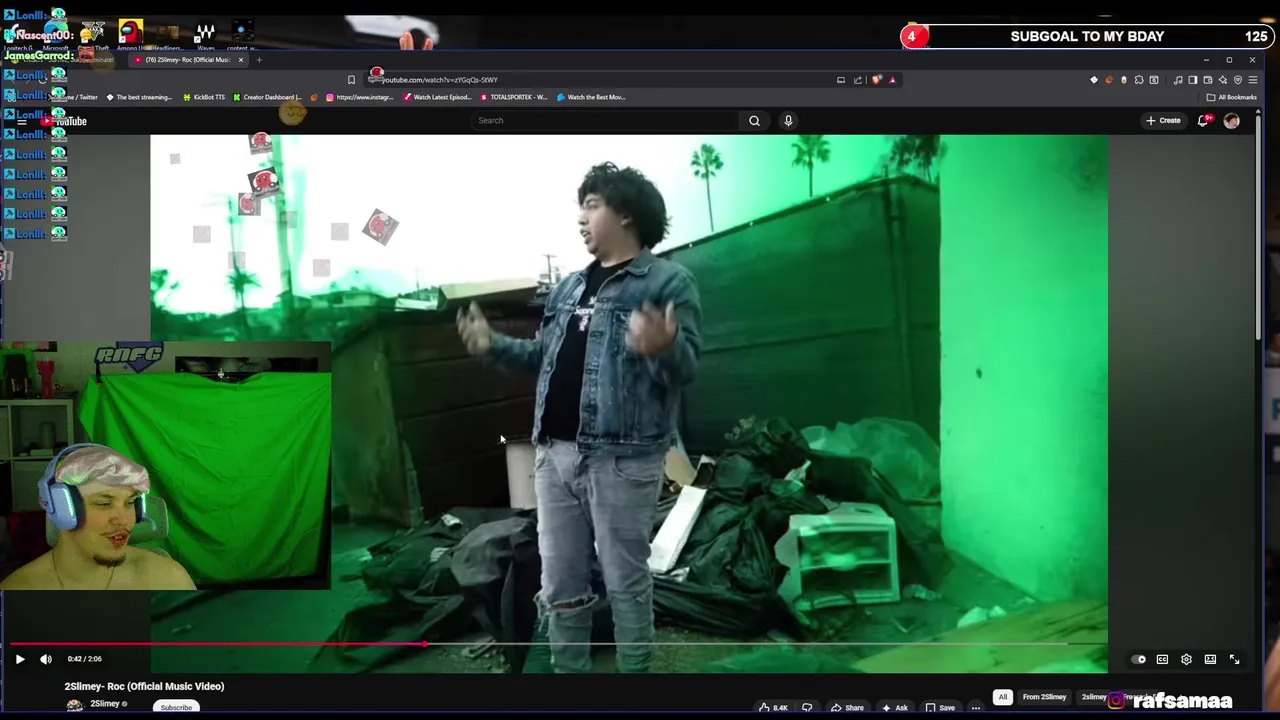Click the progress bar scrubber handle

coord(425,644)
